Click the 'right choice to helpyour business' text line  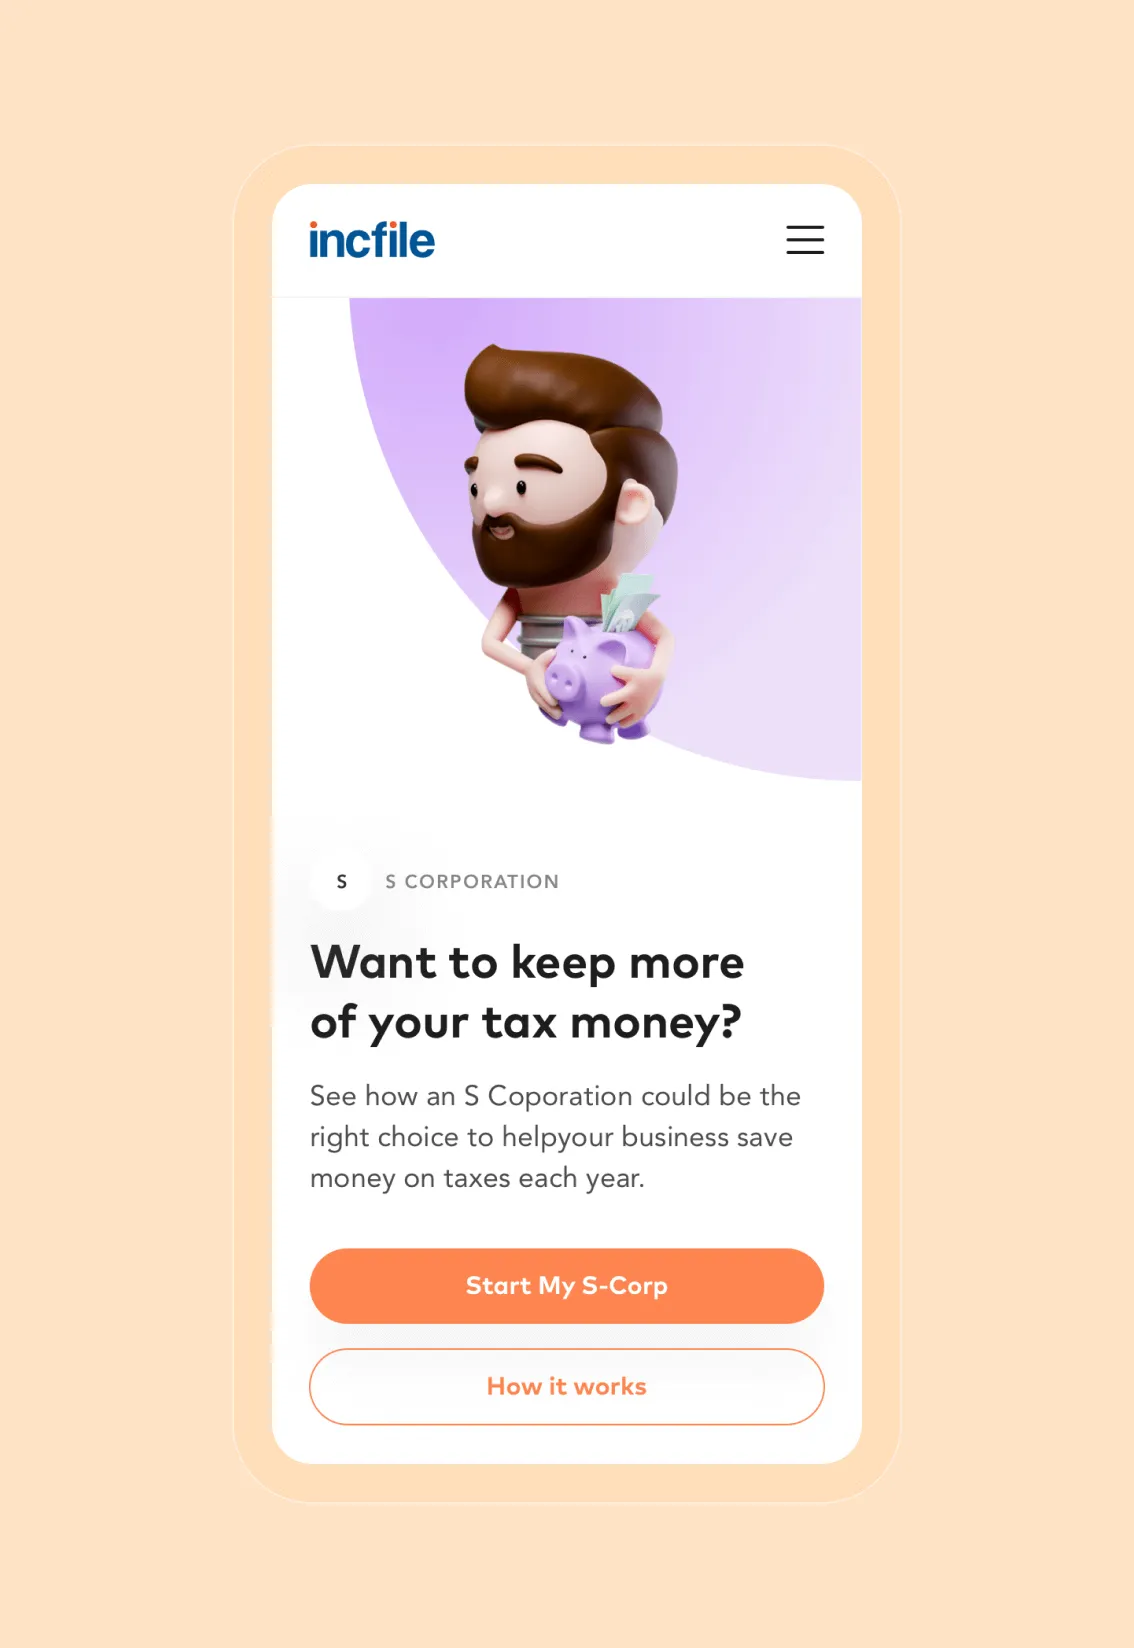click(x=551, y=1137)
